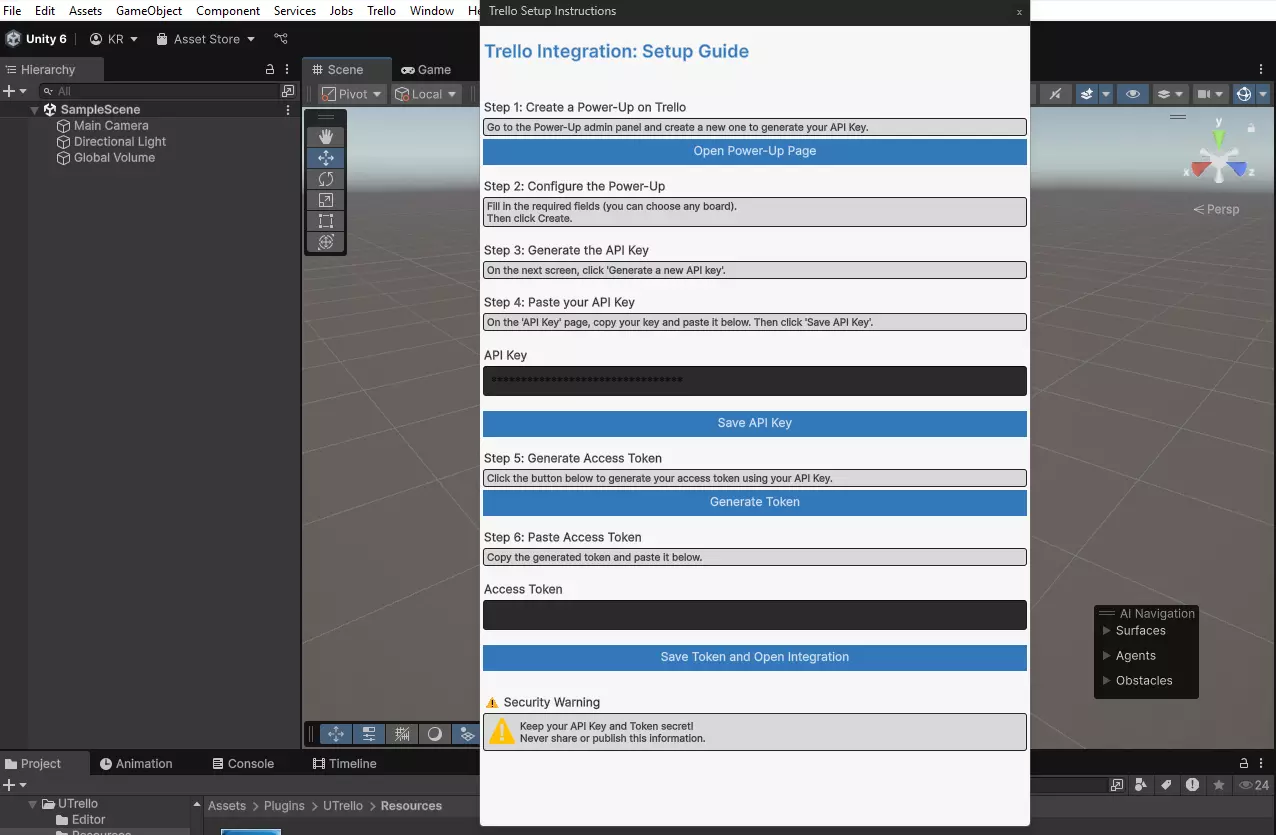Click Open Power-Up Page button

pyautogui.click(x=755, y=151)
